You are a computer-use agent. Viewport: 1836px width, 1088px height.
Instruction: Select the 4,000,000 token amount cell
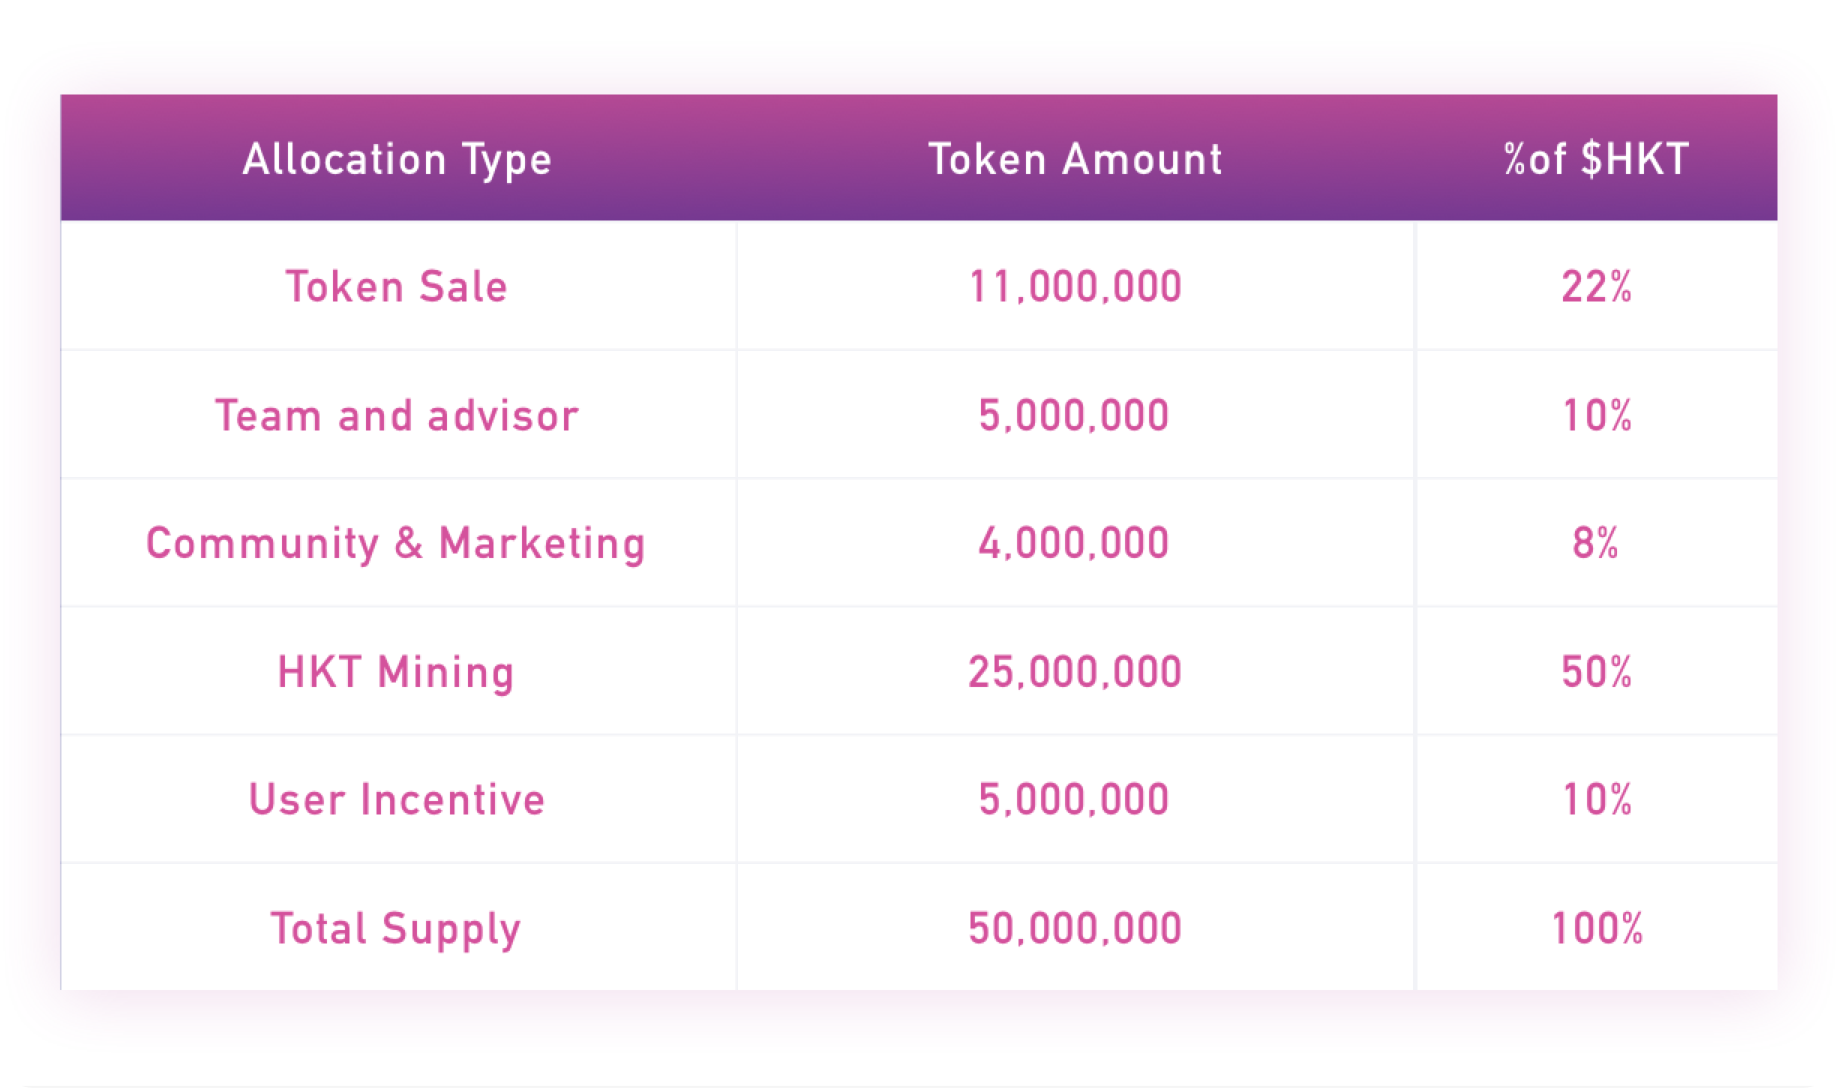[1074, 544]
